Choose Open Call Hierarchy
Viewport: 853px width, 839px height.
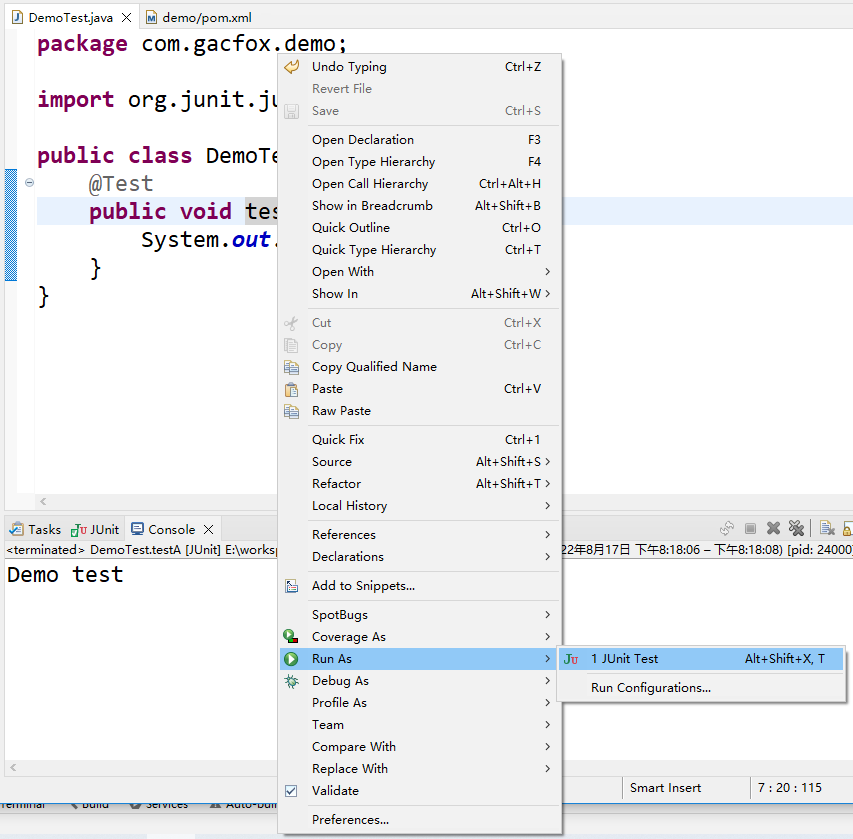point(419,184)
